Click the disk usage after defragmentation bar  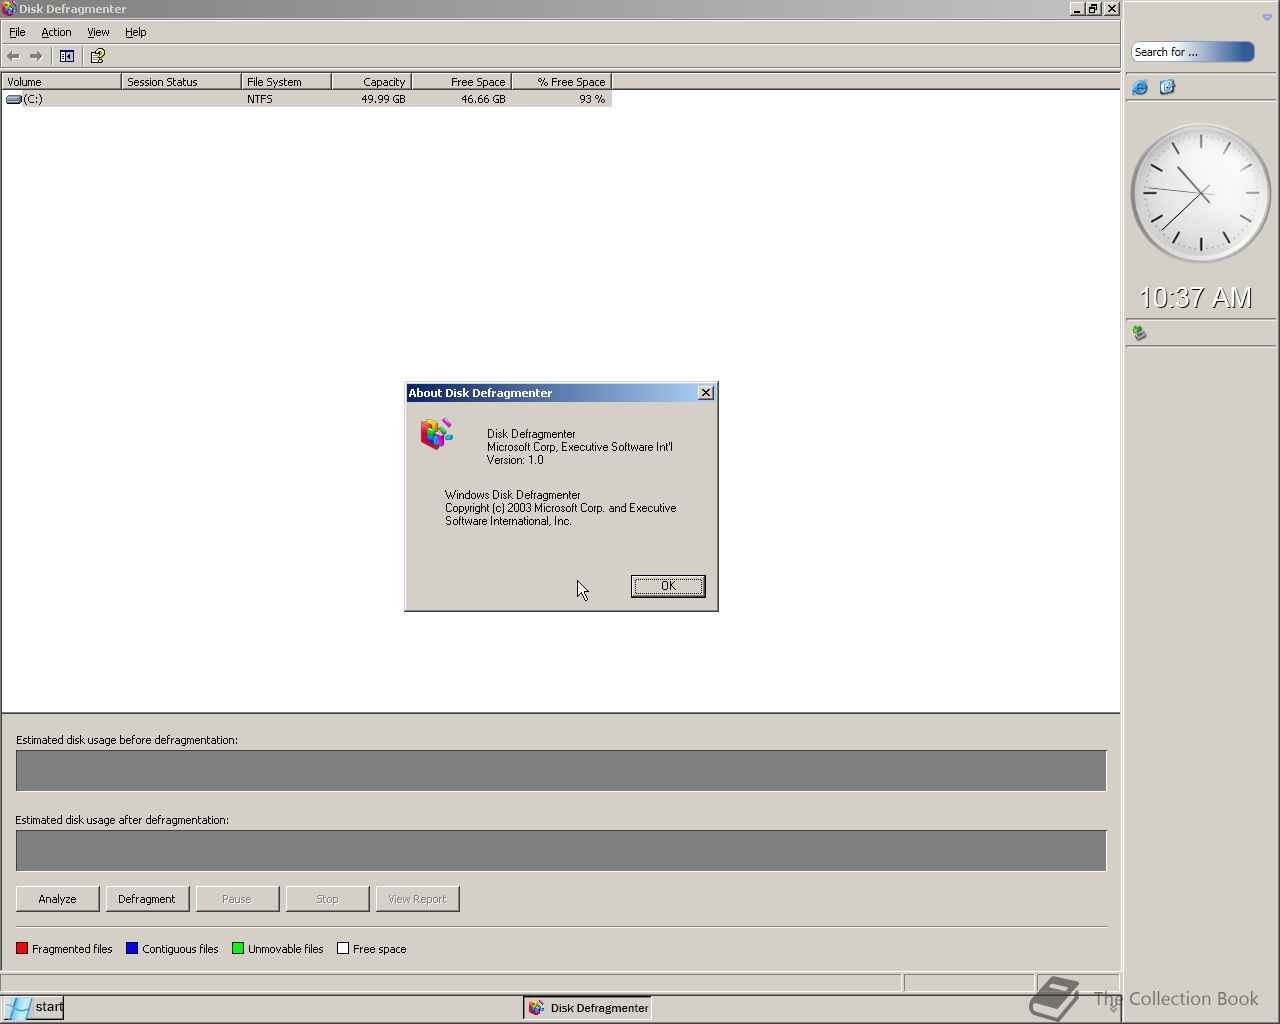(x=561, y=851)
